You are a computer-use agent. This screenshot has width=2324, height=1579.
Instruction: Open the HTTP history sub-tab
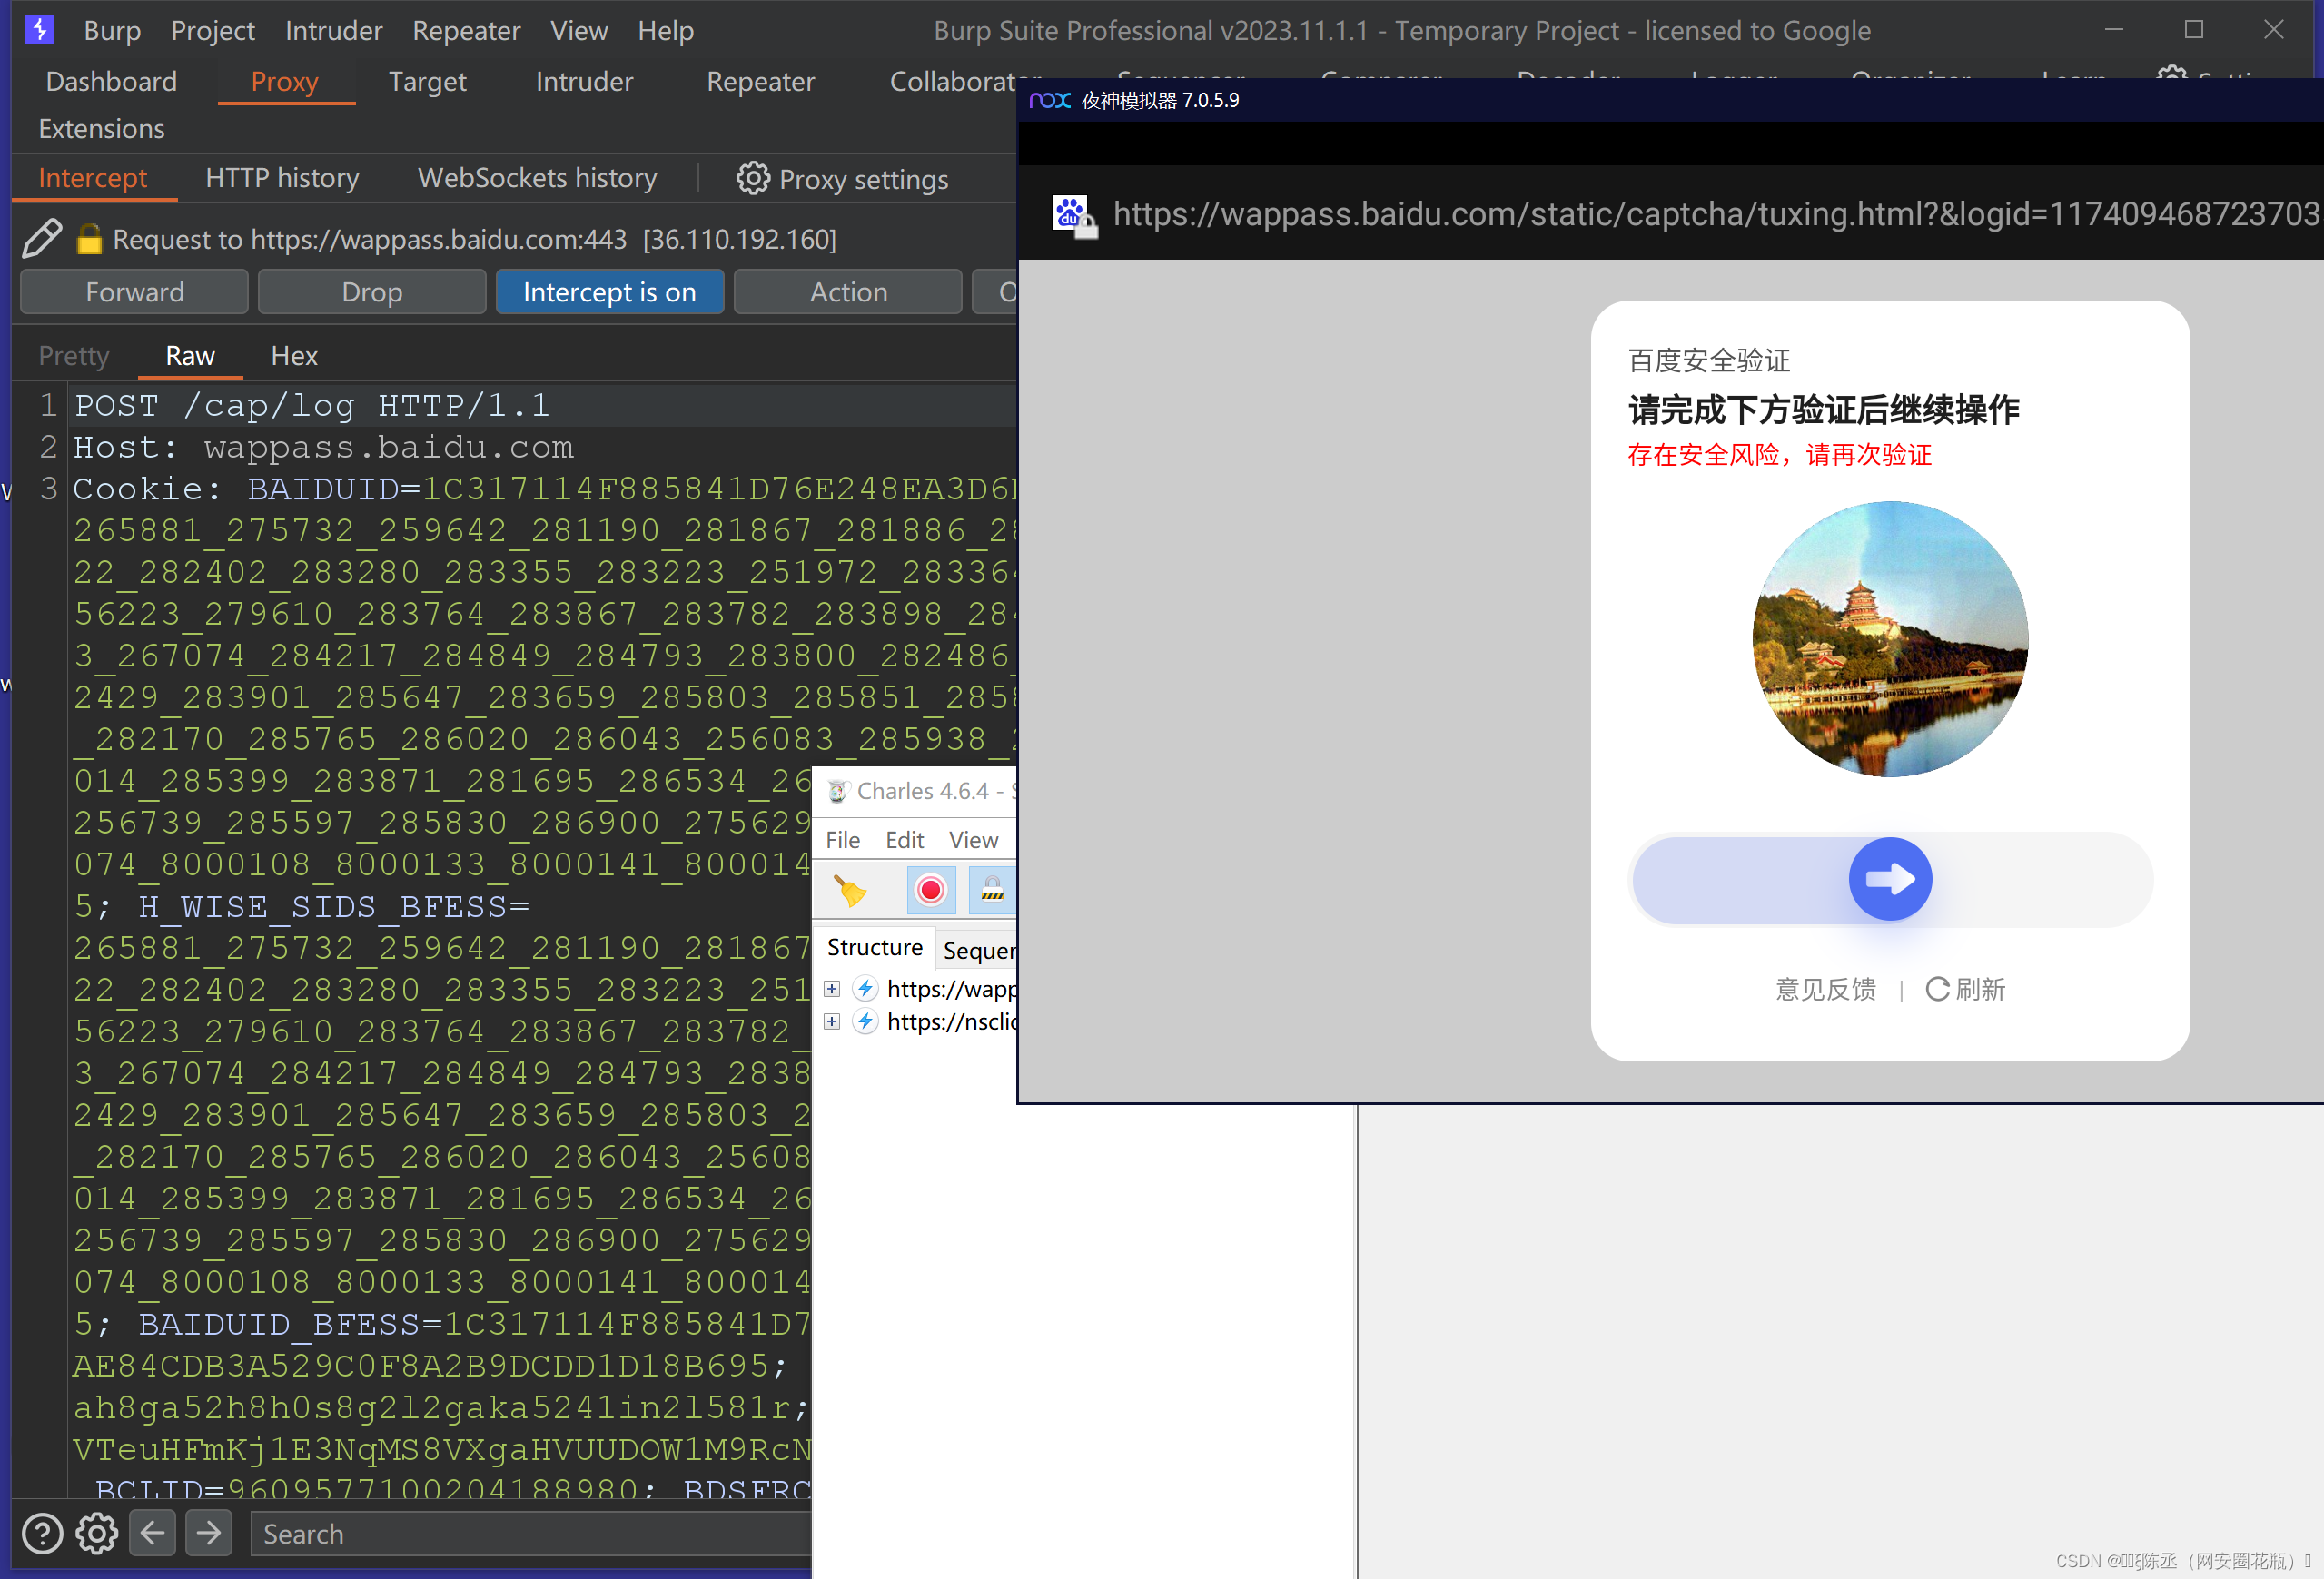(x=282, y=178)
